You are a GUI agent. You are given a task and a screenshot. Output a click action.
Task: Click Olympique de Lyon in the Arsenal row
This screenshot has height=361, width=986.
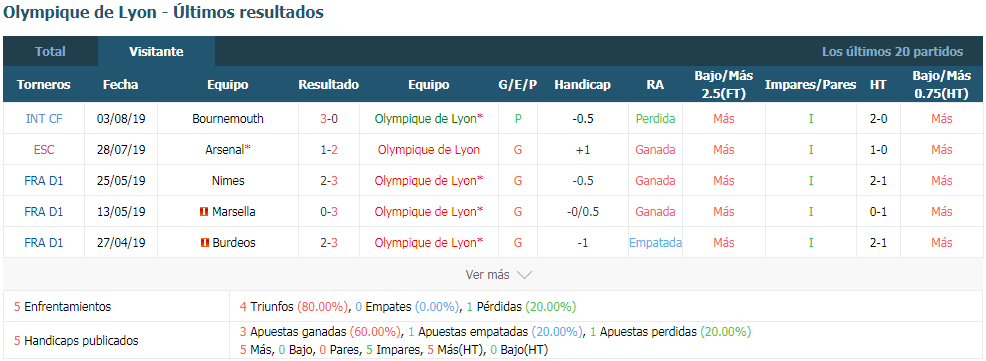point(429,150)
